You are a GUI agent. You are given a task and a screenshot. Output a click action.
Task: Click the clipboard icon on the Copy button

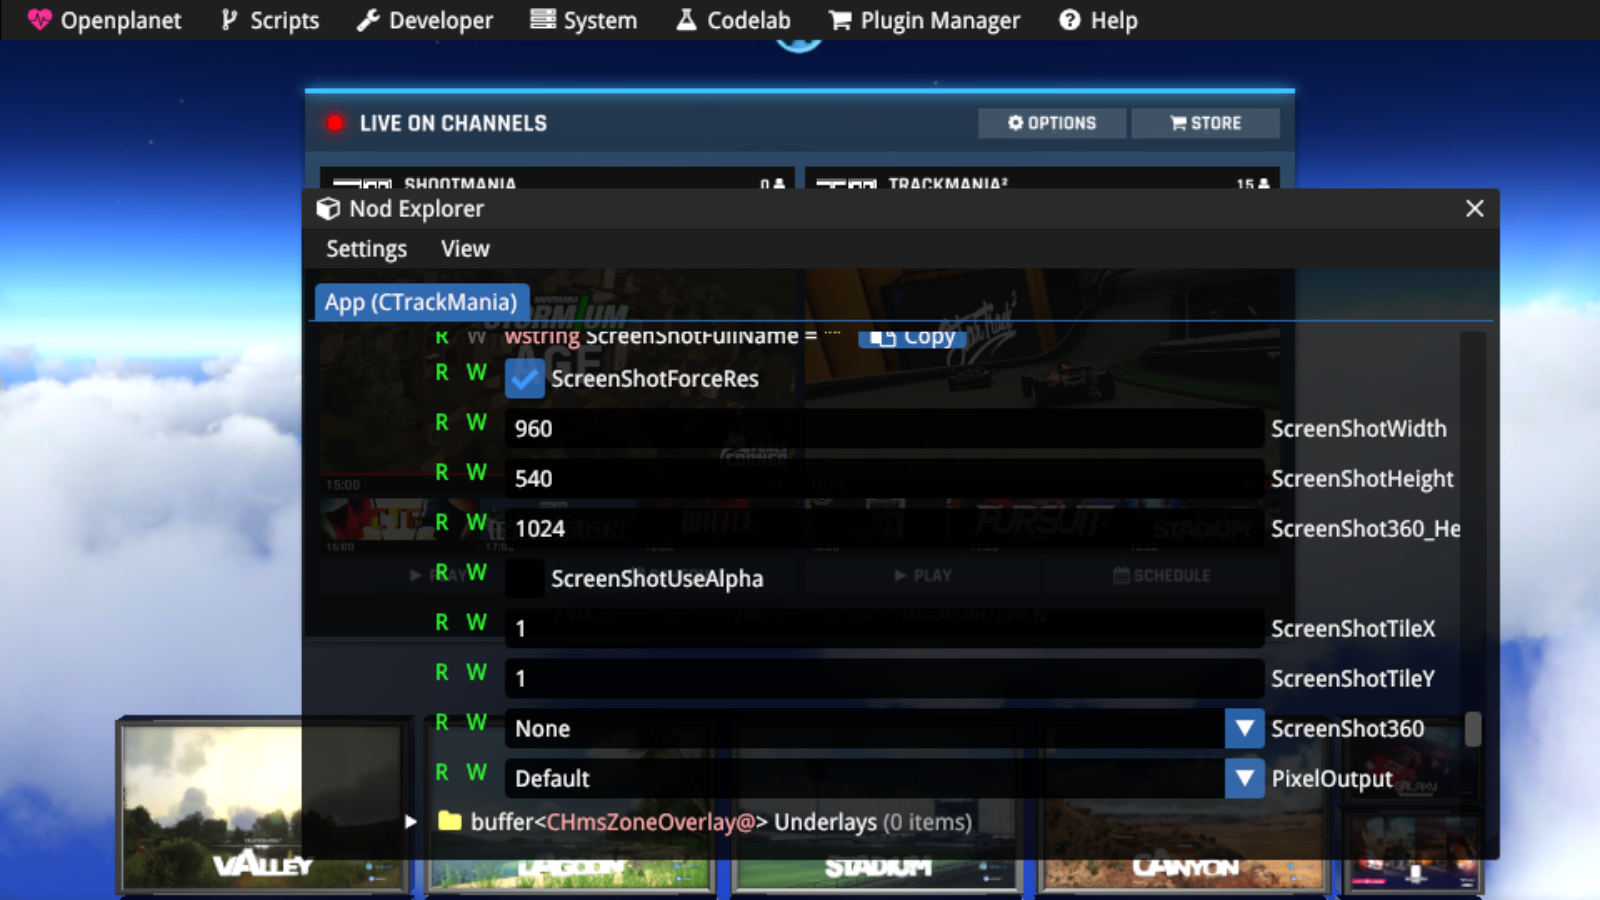pos(880,336)
